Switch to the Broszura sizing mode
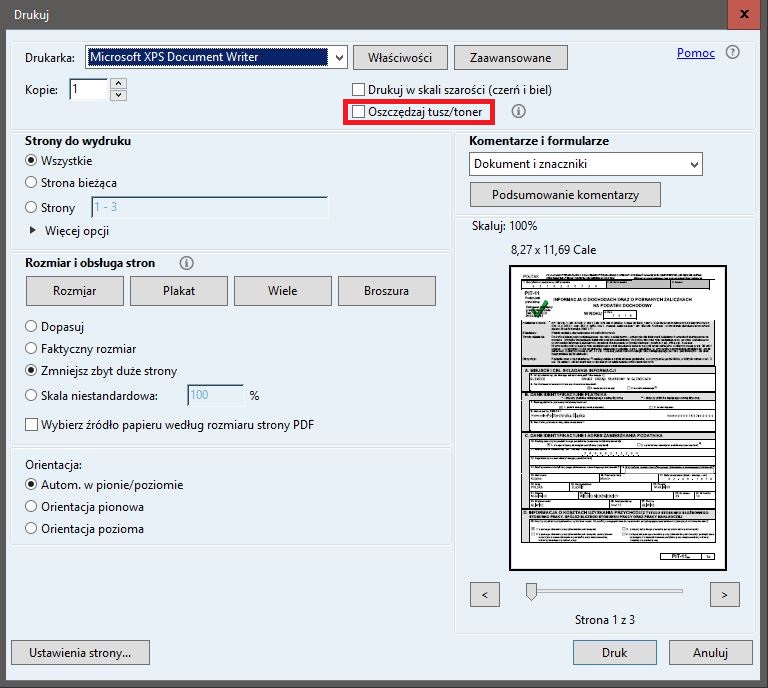This screenshot has height=688, width=768. click(x=386, y=291)
